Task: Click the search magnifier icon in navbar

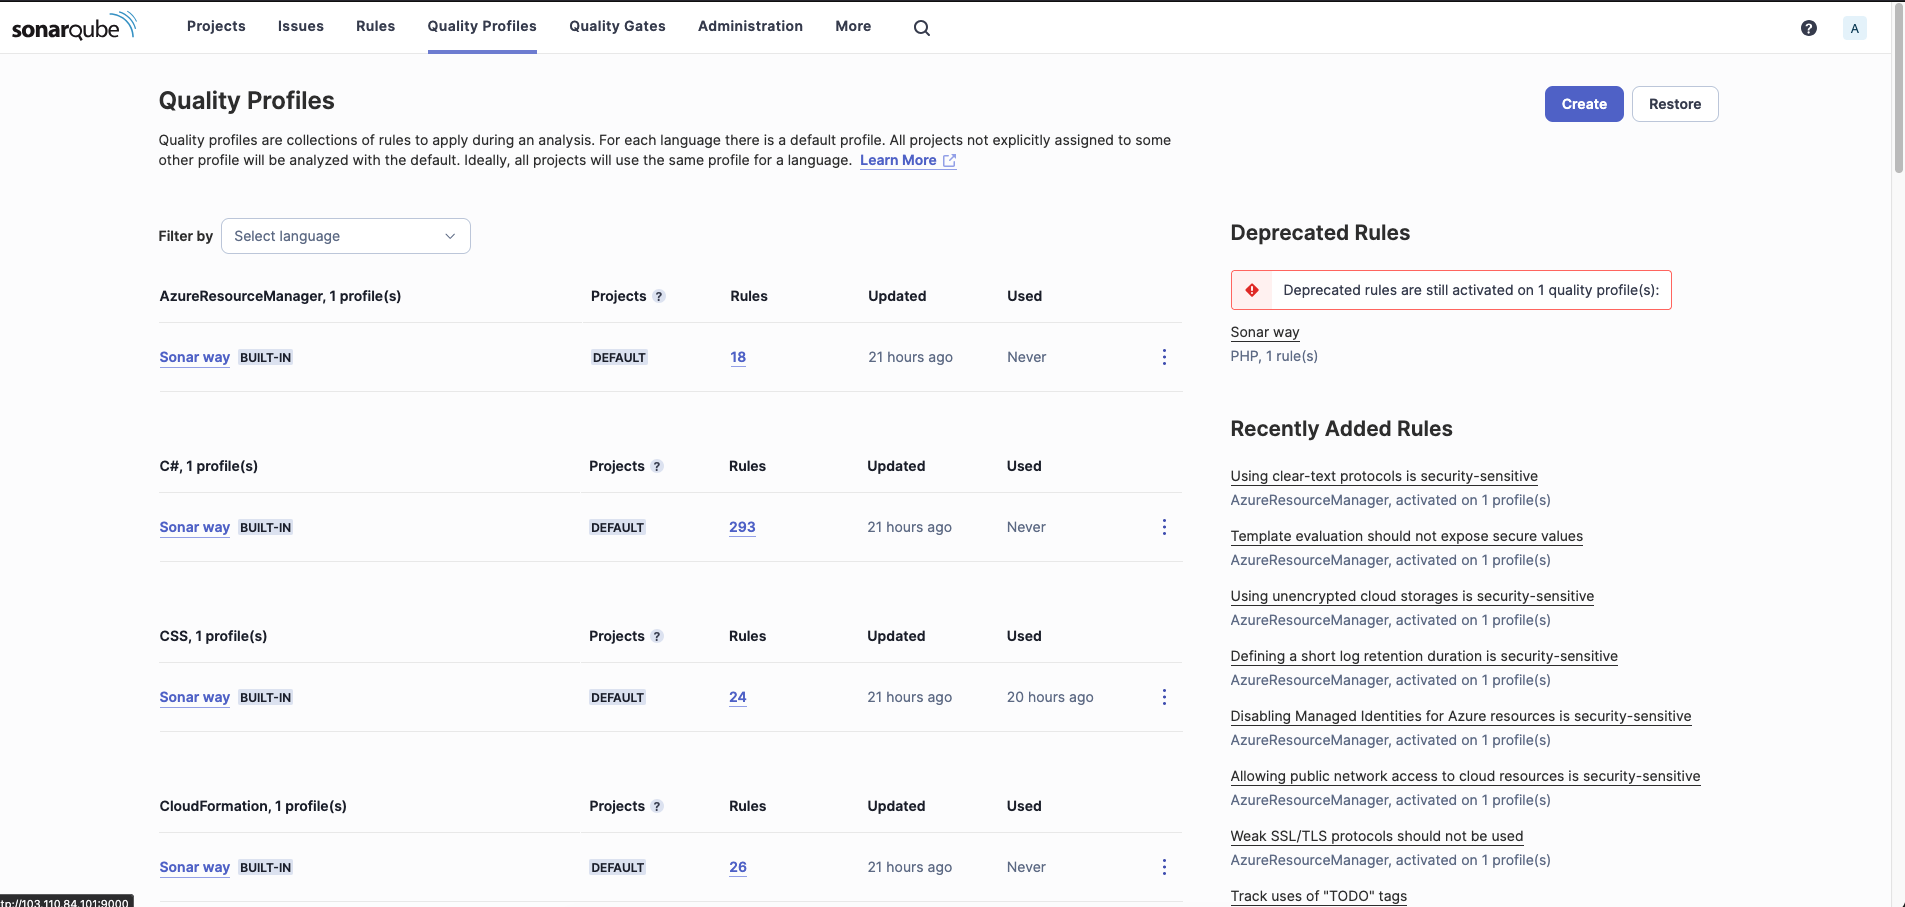Action: (921, 28)
